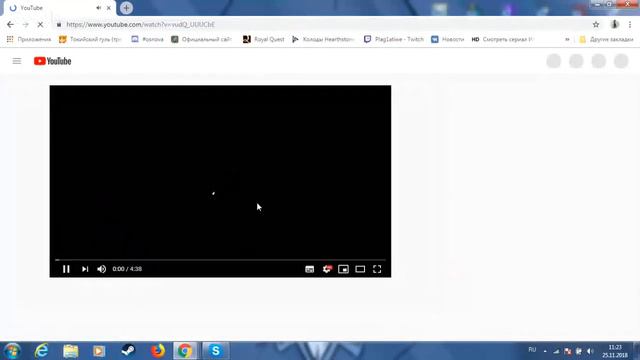This screenshot has width=640, height=360.
Task: Focus the address bar URL
Action: tap(140, 24)
